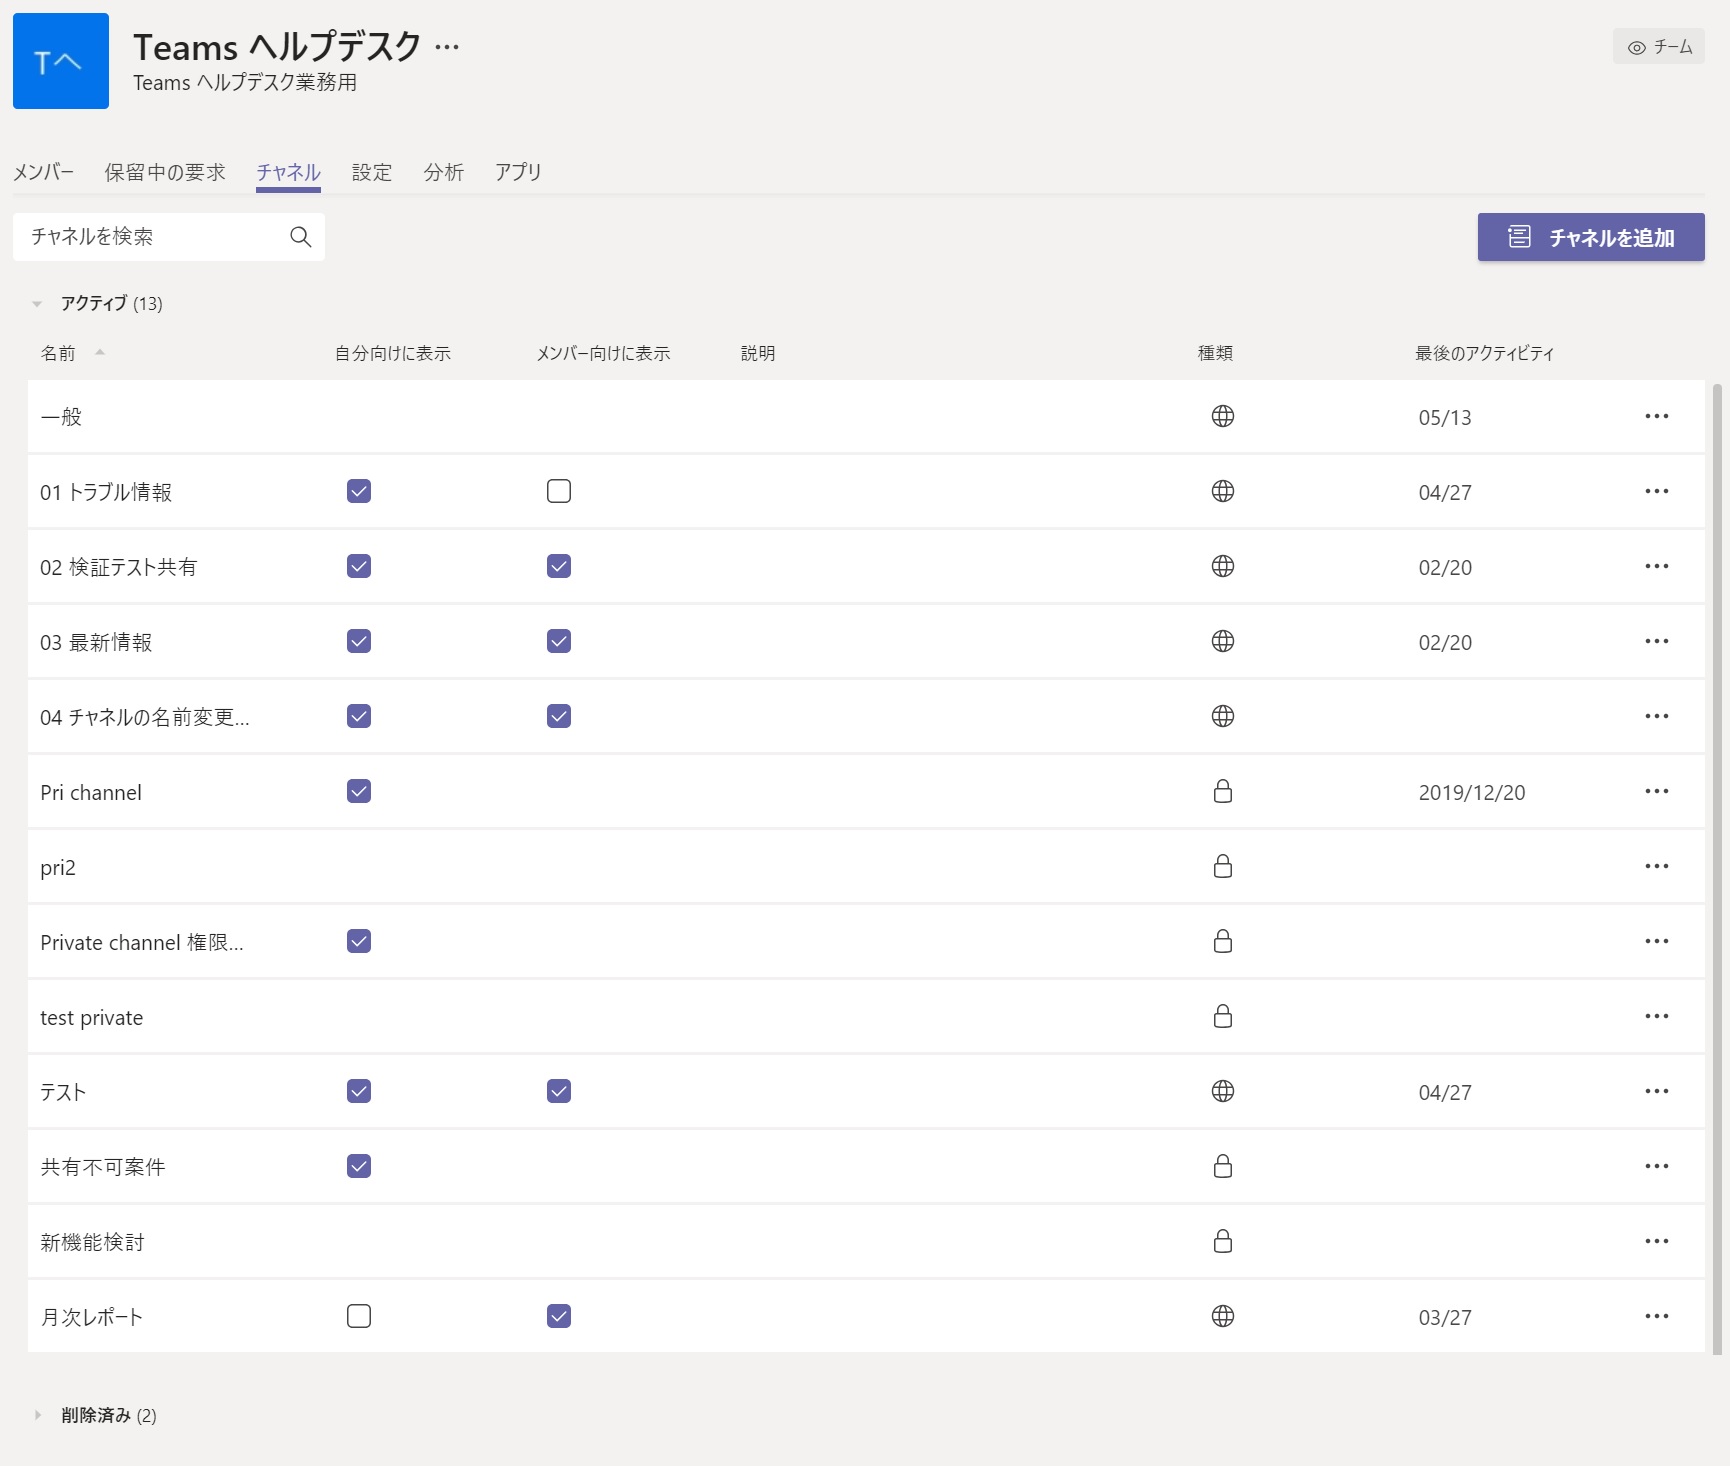
Task: Select the チャネル tab
Action: click(288, 172)
